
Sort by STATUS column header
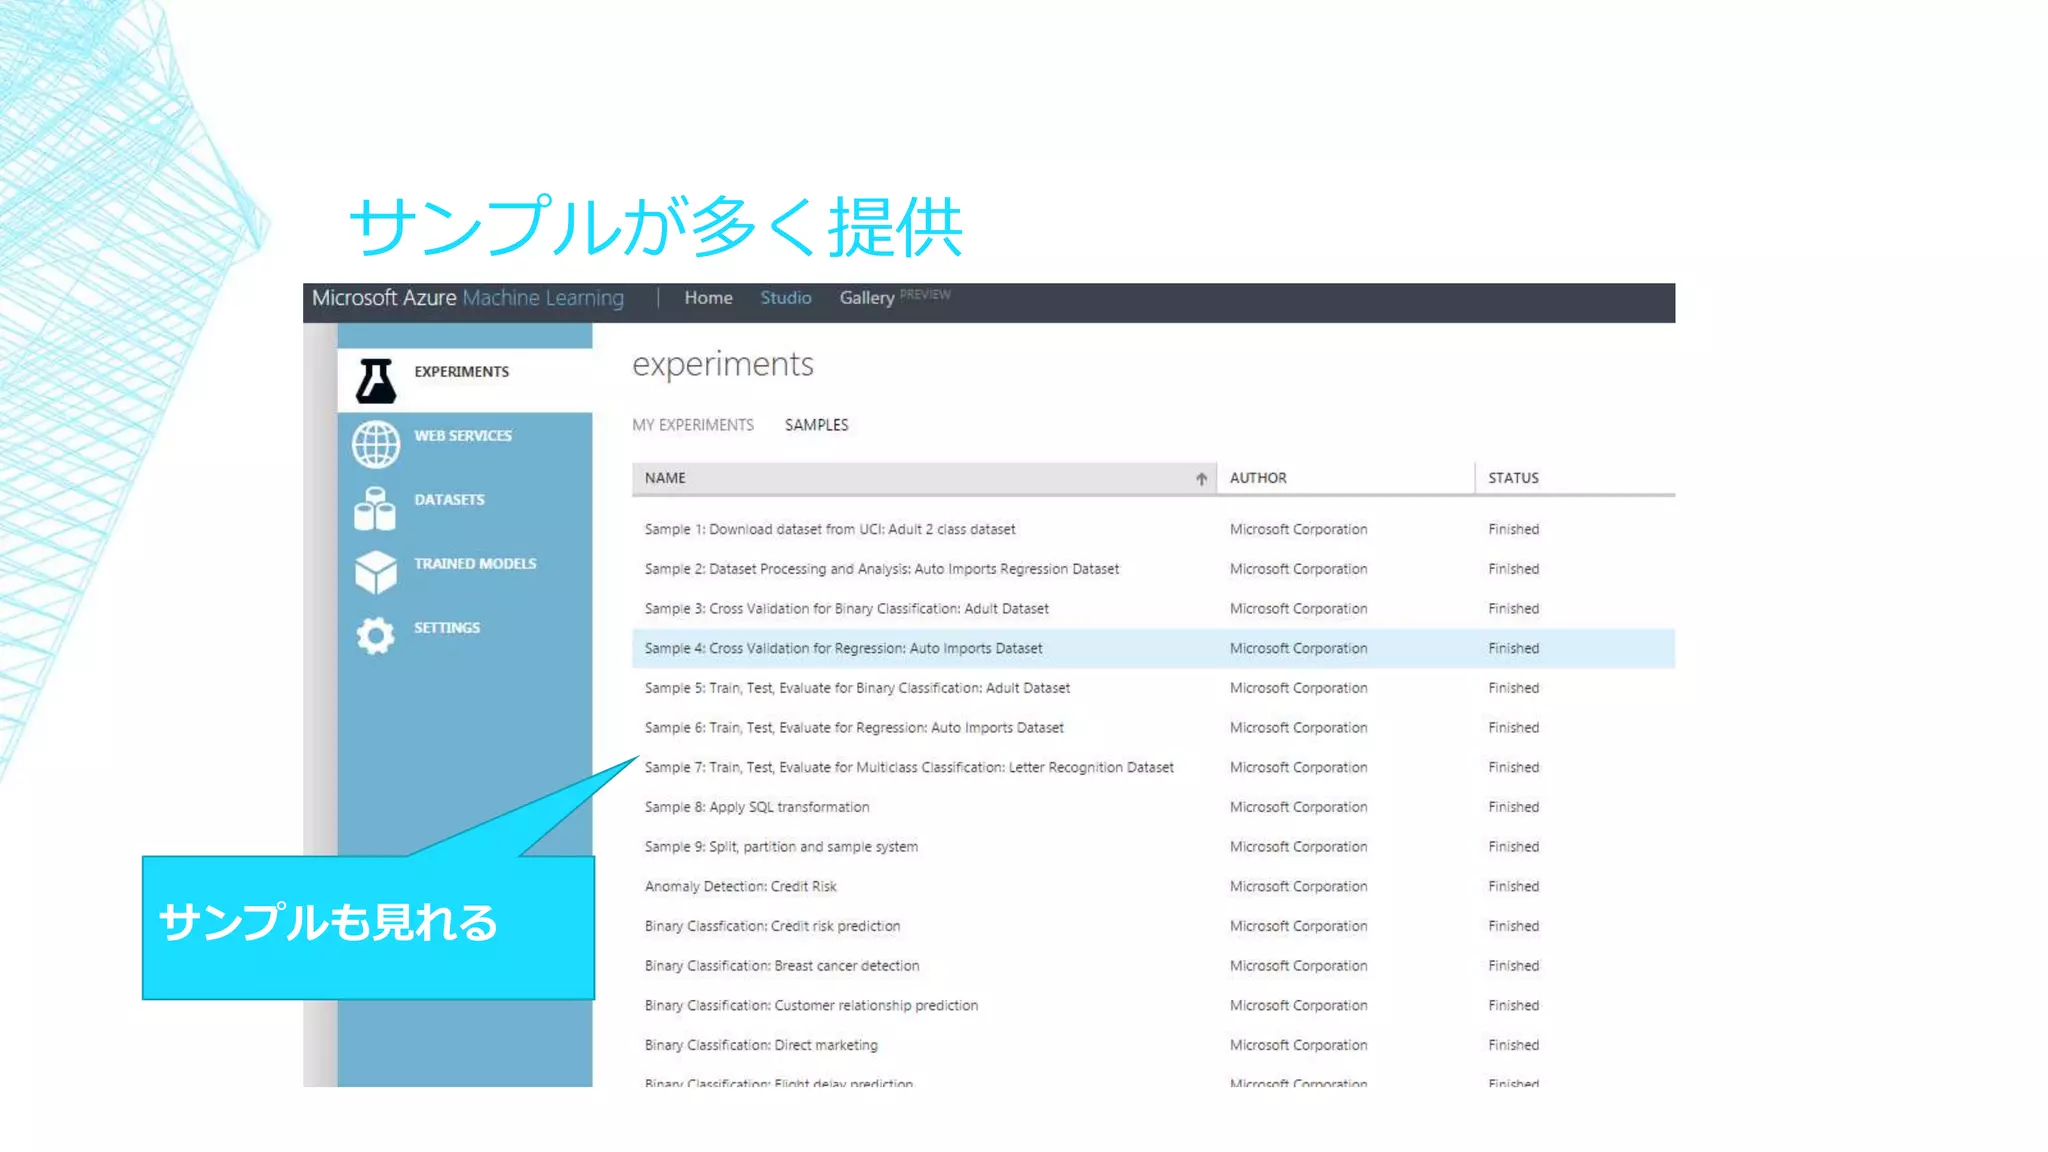[1513, 478]
